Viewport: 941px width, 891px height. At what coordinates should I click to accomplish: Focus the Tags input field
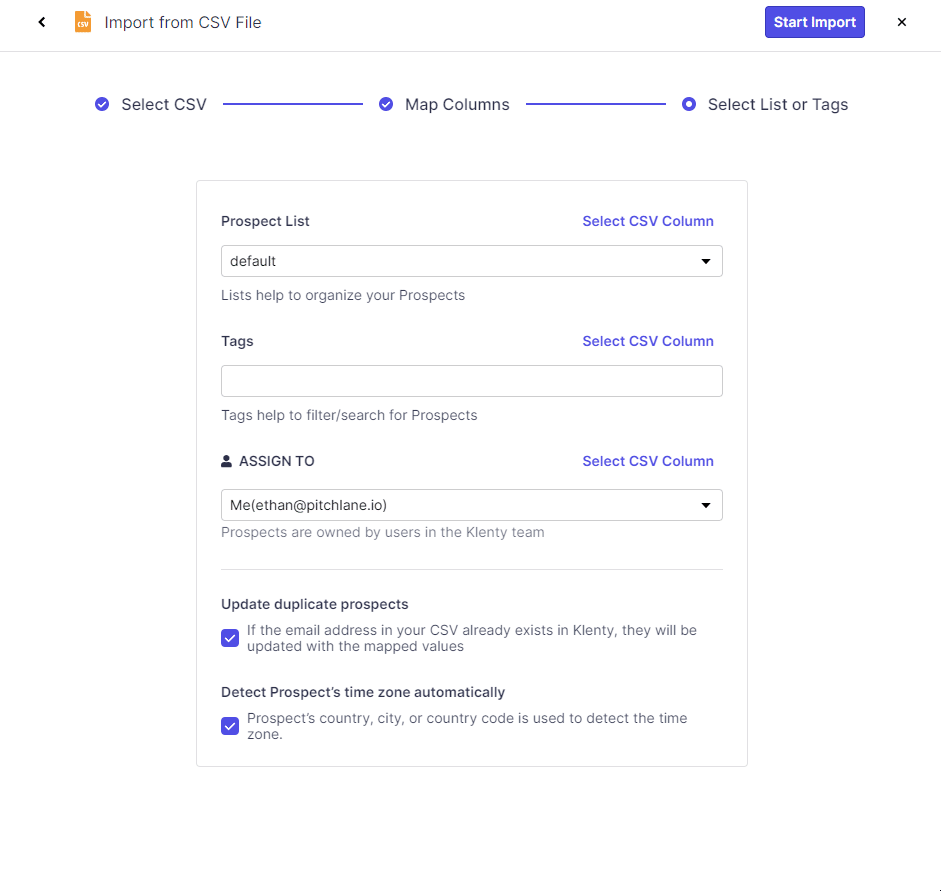[471, 381]
